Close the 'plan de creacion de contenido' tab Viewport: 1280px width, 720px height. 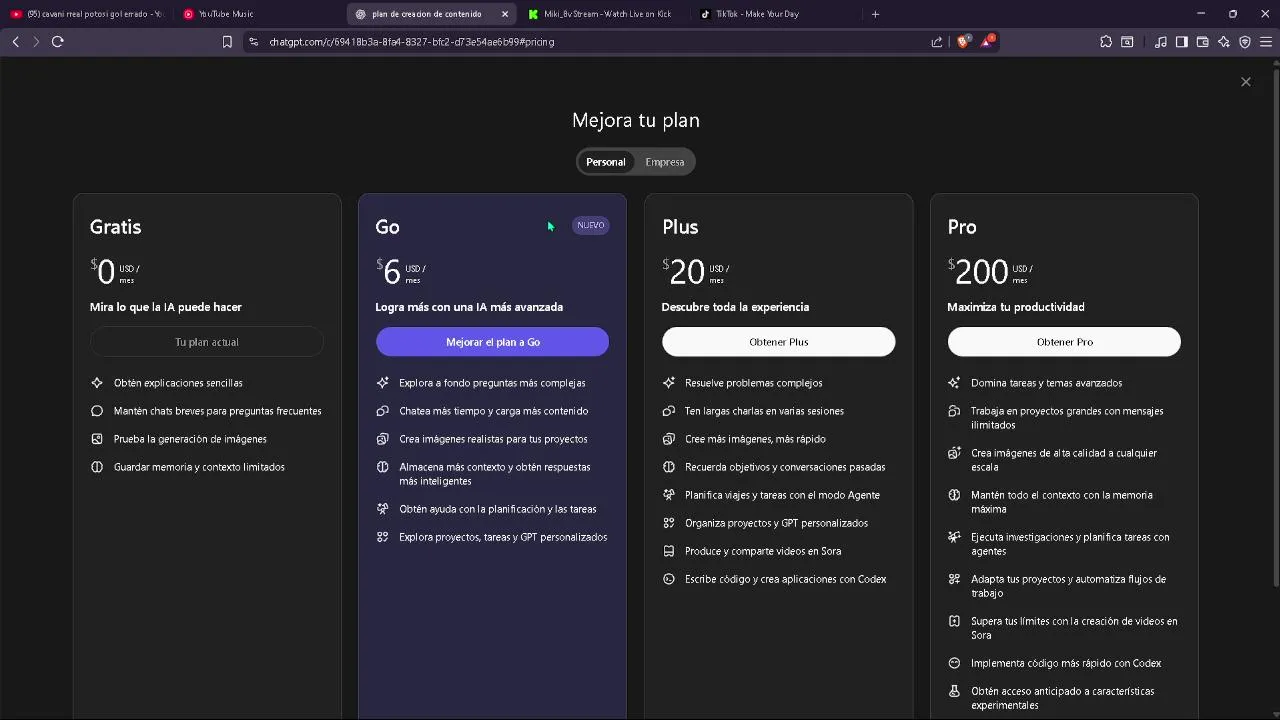pos(505,14)
